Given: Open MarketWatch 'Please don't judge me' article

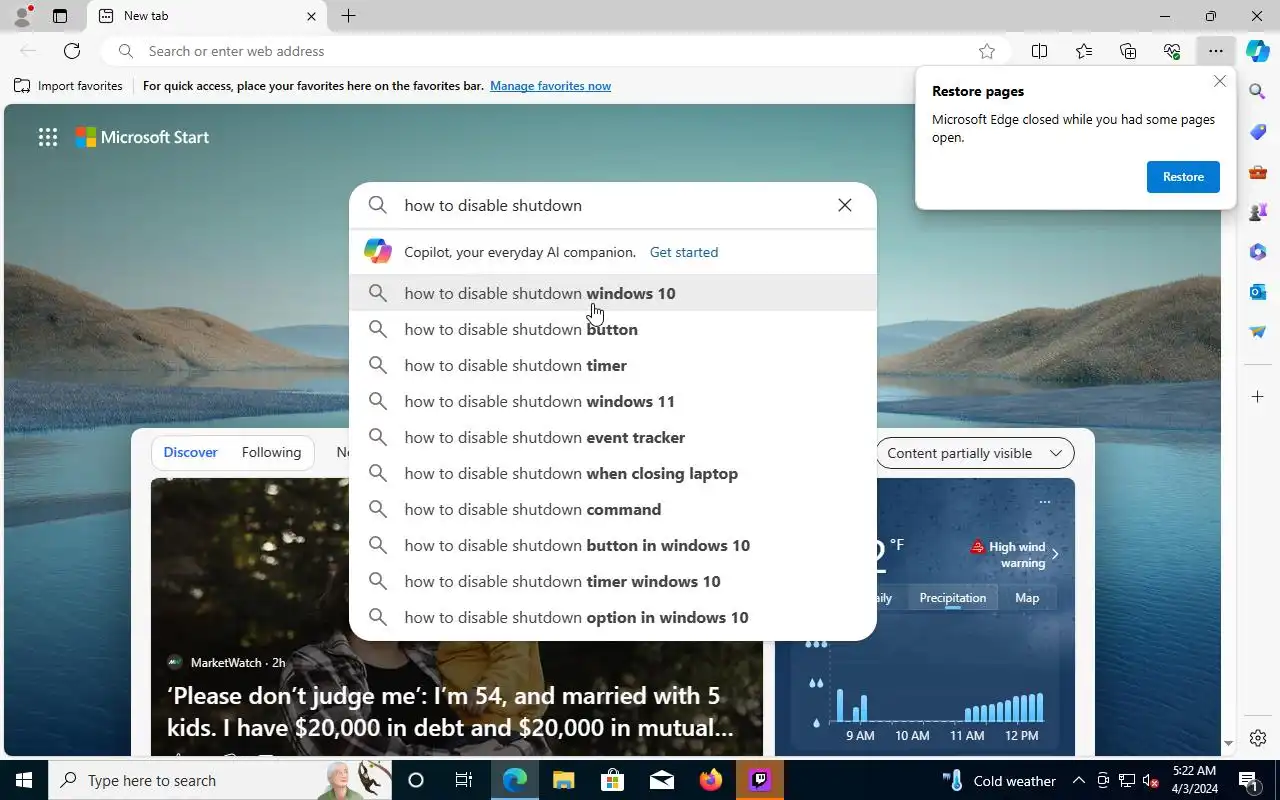Looking at the screenshot, I should point(450,711).
